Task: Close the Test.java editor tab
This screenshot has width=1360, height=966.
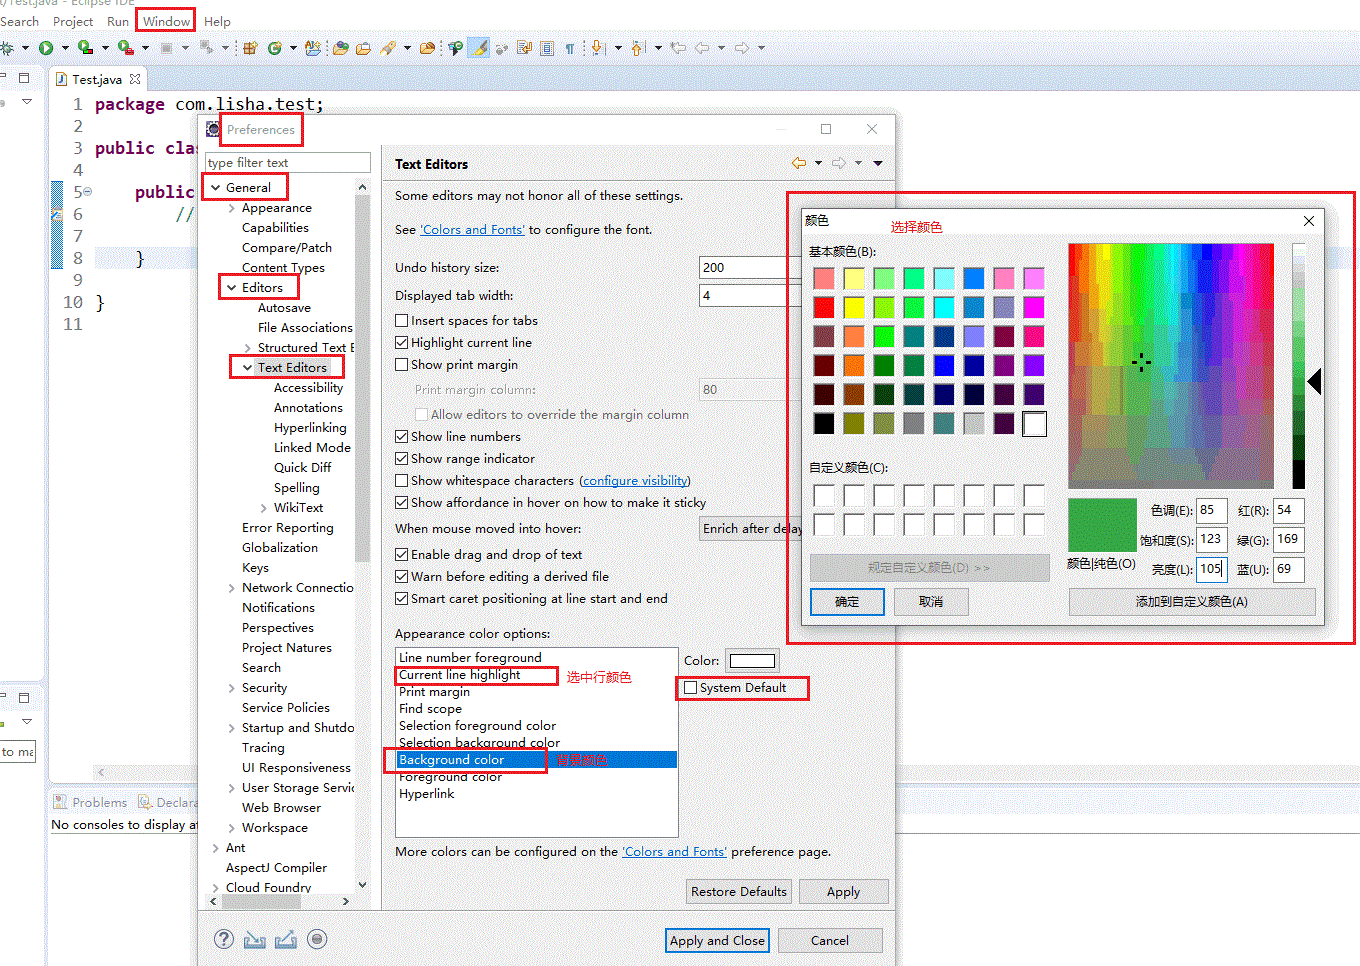Action: (135, 79)
